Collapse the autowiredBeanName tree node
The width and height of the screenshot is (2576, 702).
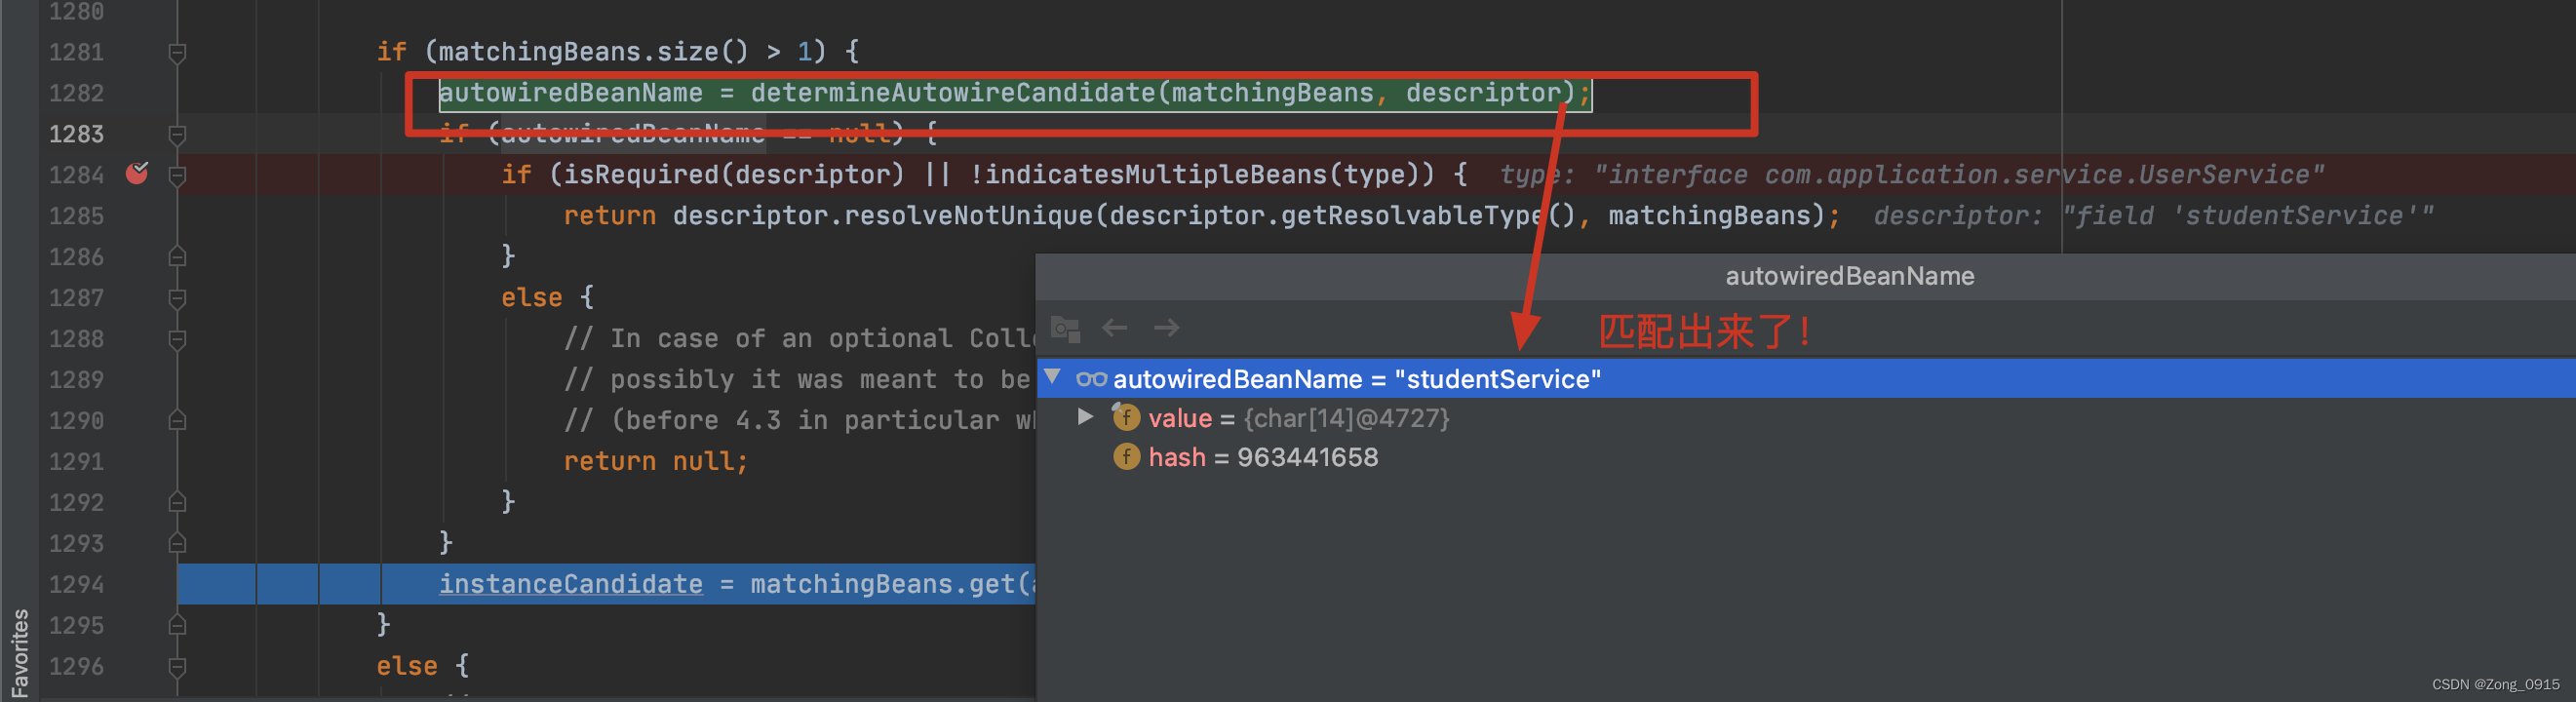pos(1052,377)
